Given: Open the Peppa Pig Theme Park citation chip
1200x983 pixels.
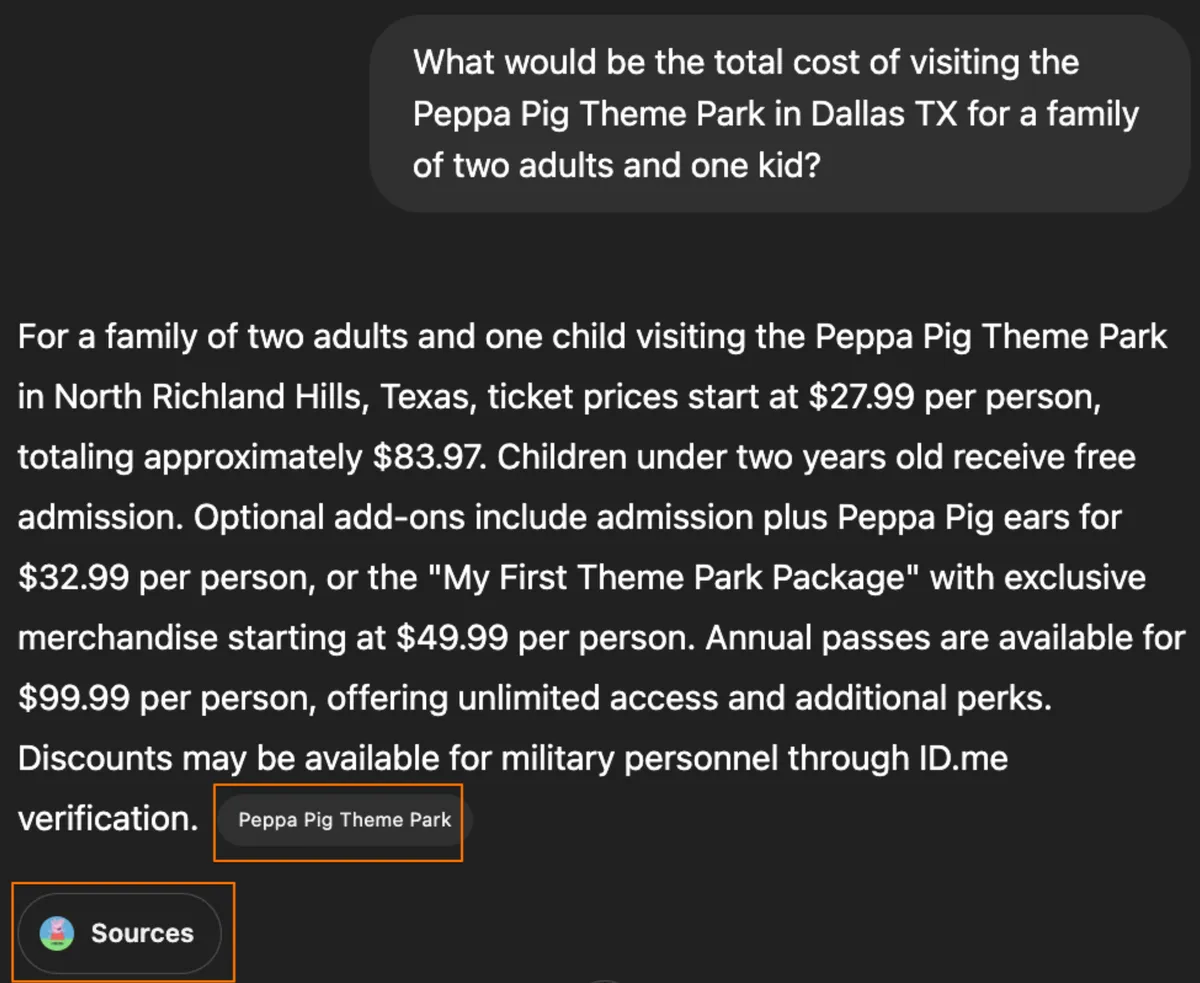Looking at the screenshot, I should click(344, 821).
